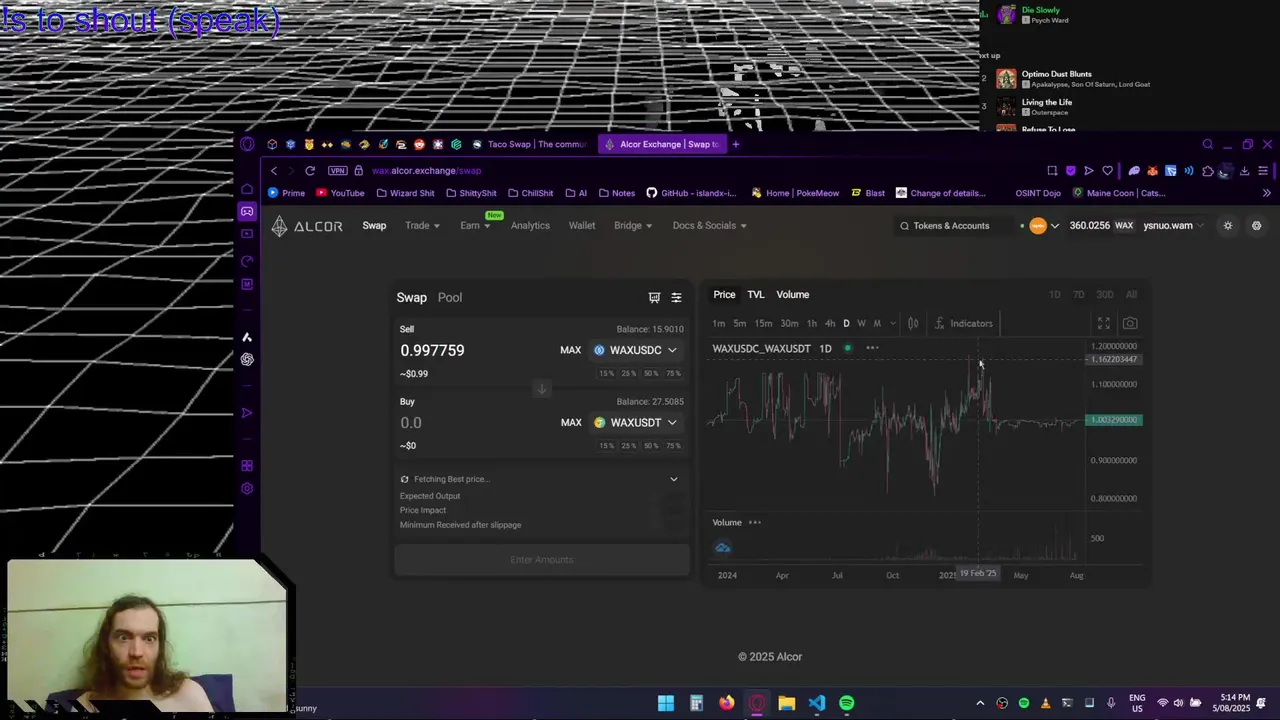Open a new browser tab

(736, 144)
